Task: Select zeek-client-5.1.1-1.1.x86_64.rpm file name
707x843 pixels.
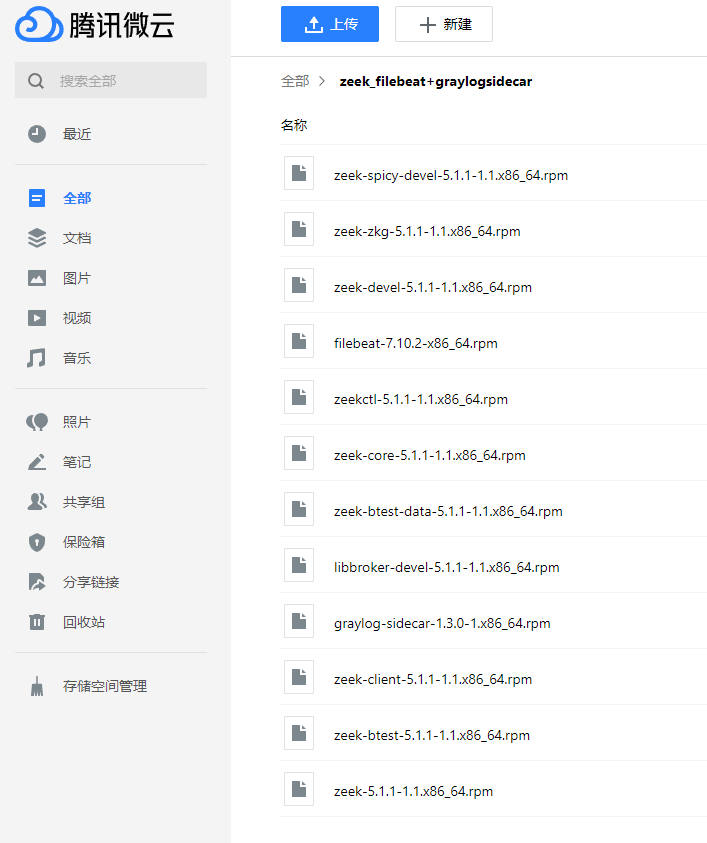Action: tap(433, 679)
